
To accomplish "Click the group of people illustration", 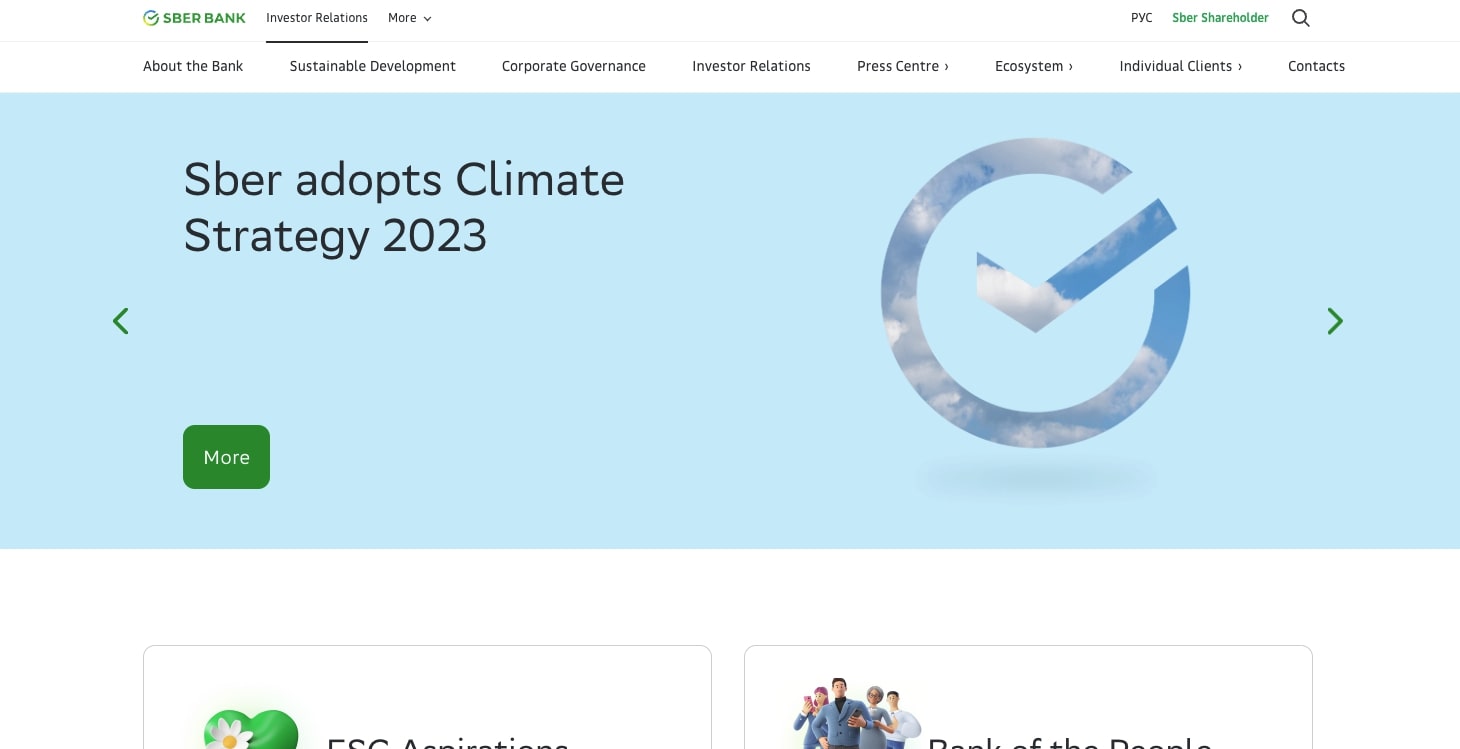I will click(857, 714).
